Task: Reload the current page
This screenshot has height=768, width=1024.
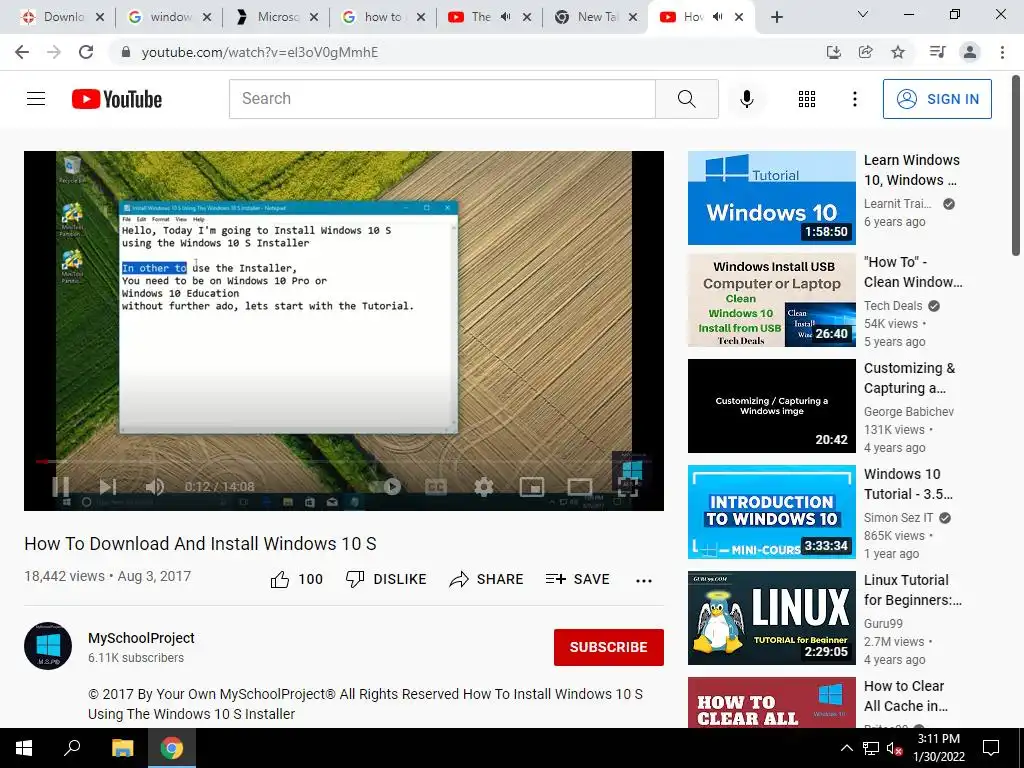Action: pyautogui.click(x=86, y=52)
